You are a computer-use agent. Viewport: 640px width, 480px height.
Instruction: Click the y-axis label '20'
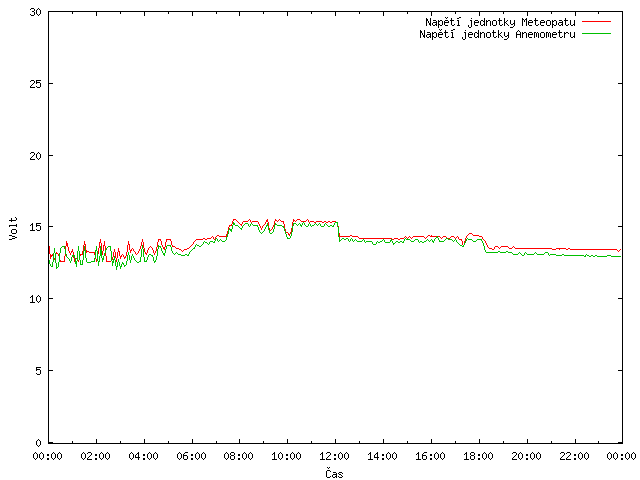36,156
